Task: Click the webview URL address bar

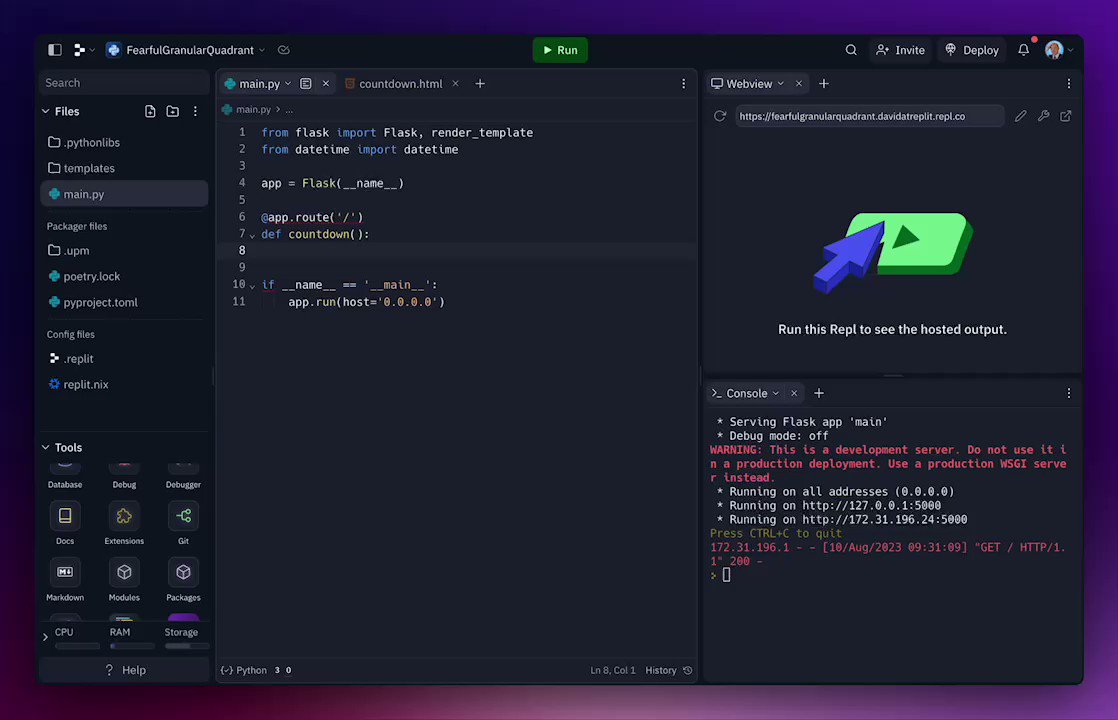Action: click(x=869, y=115)
